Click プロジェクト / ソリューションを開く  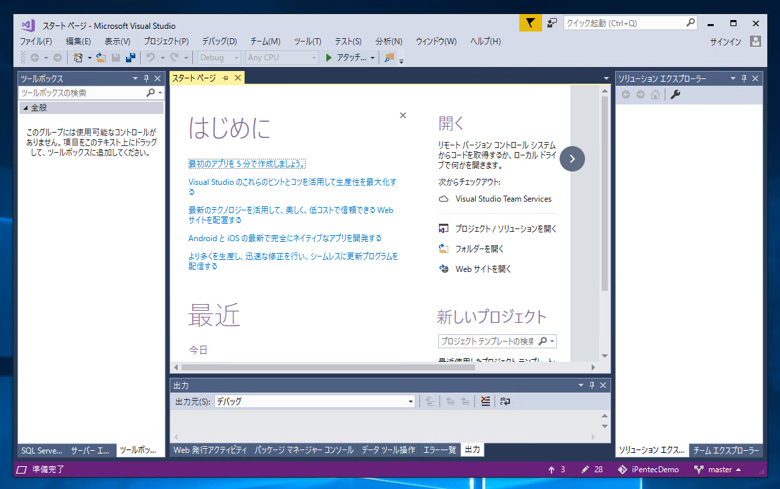(x=506, y=229)
